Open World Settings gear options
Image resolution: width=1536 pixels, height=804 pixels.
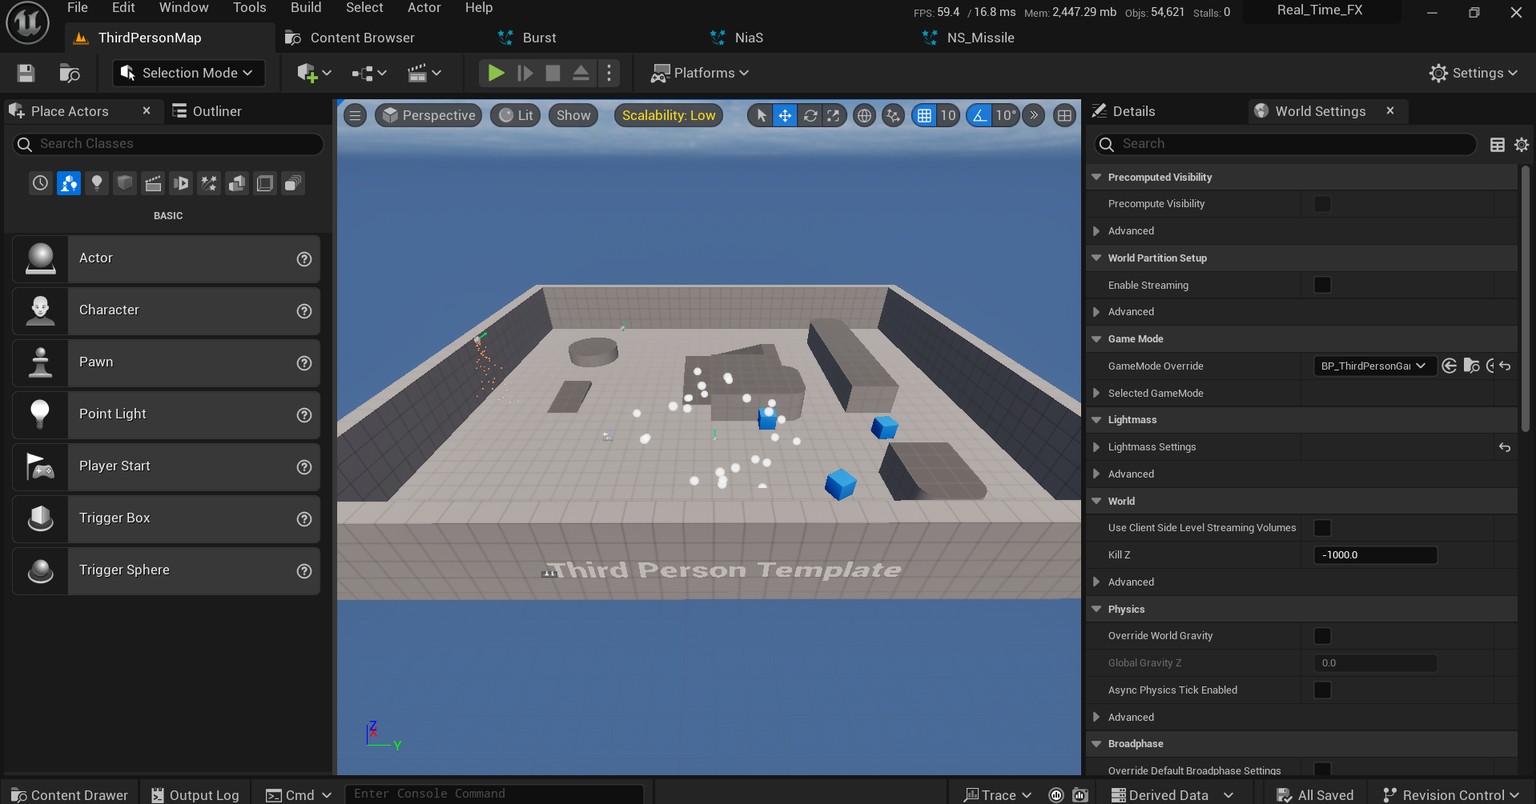1521,144
